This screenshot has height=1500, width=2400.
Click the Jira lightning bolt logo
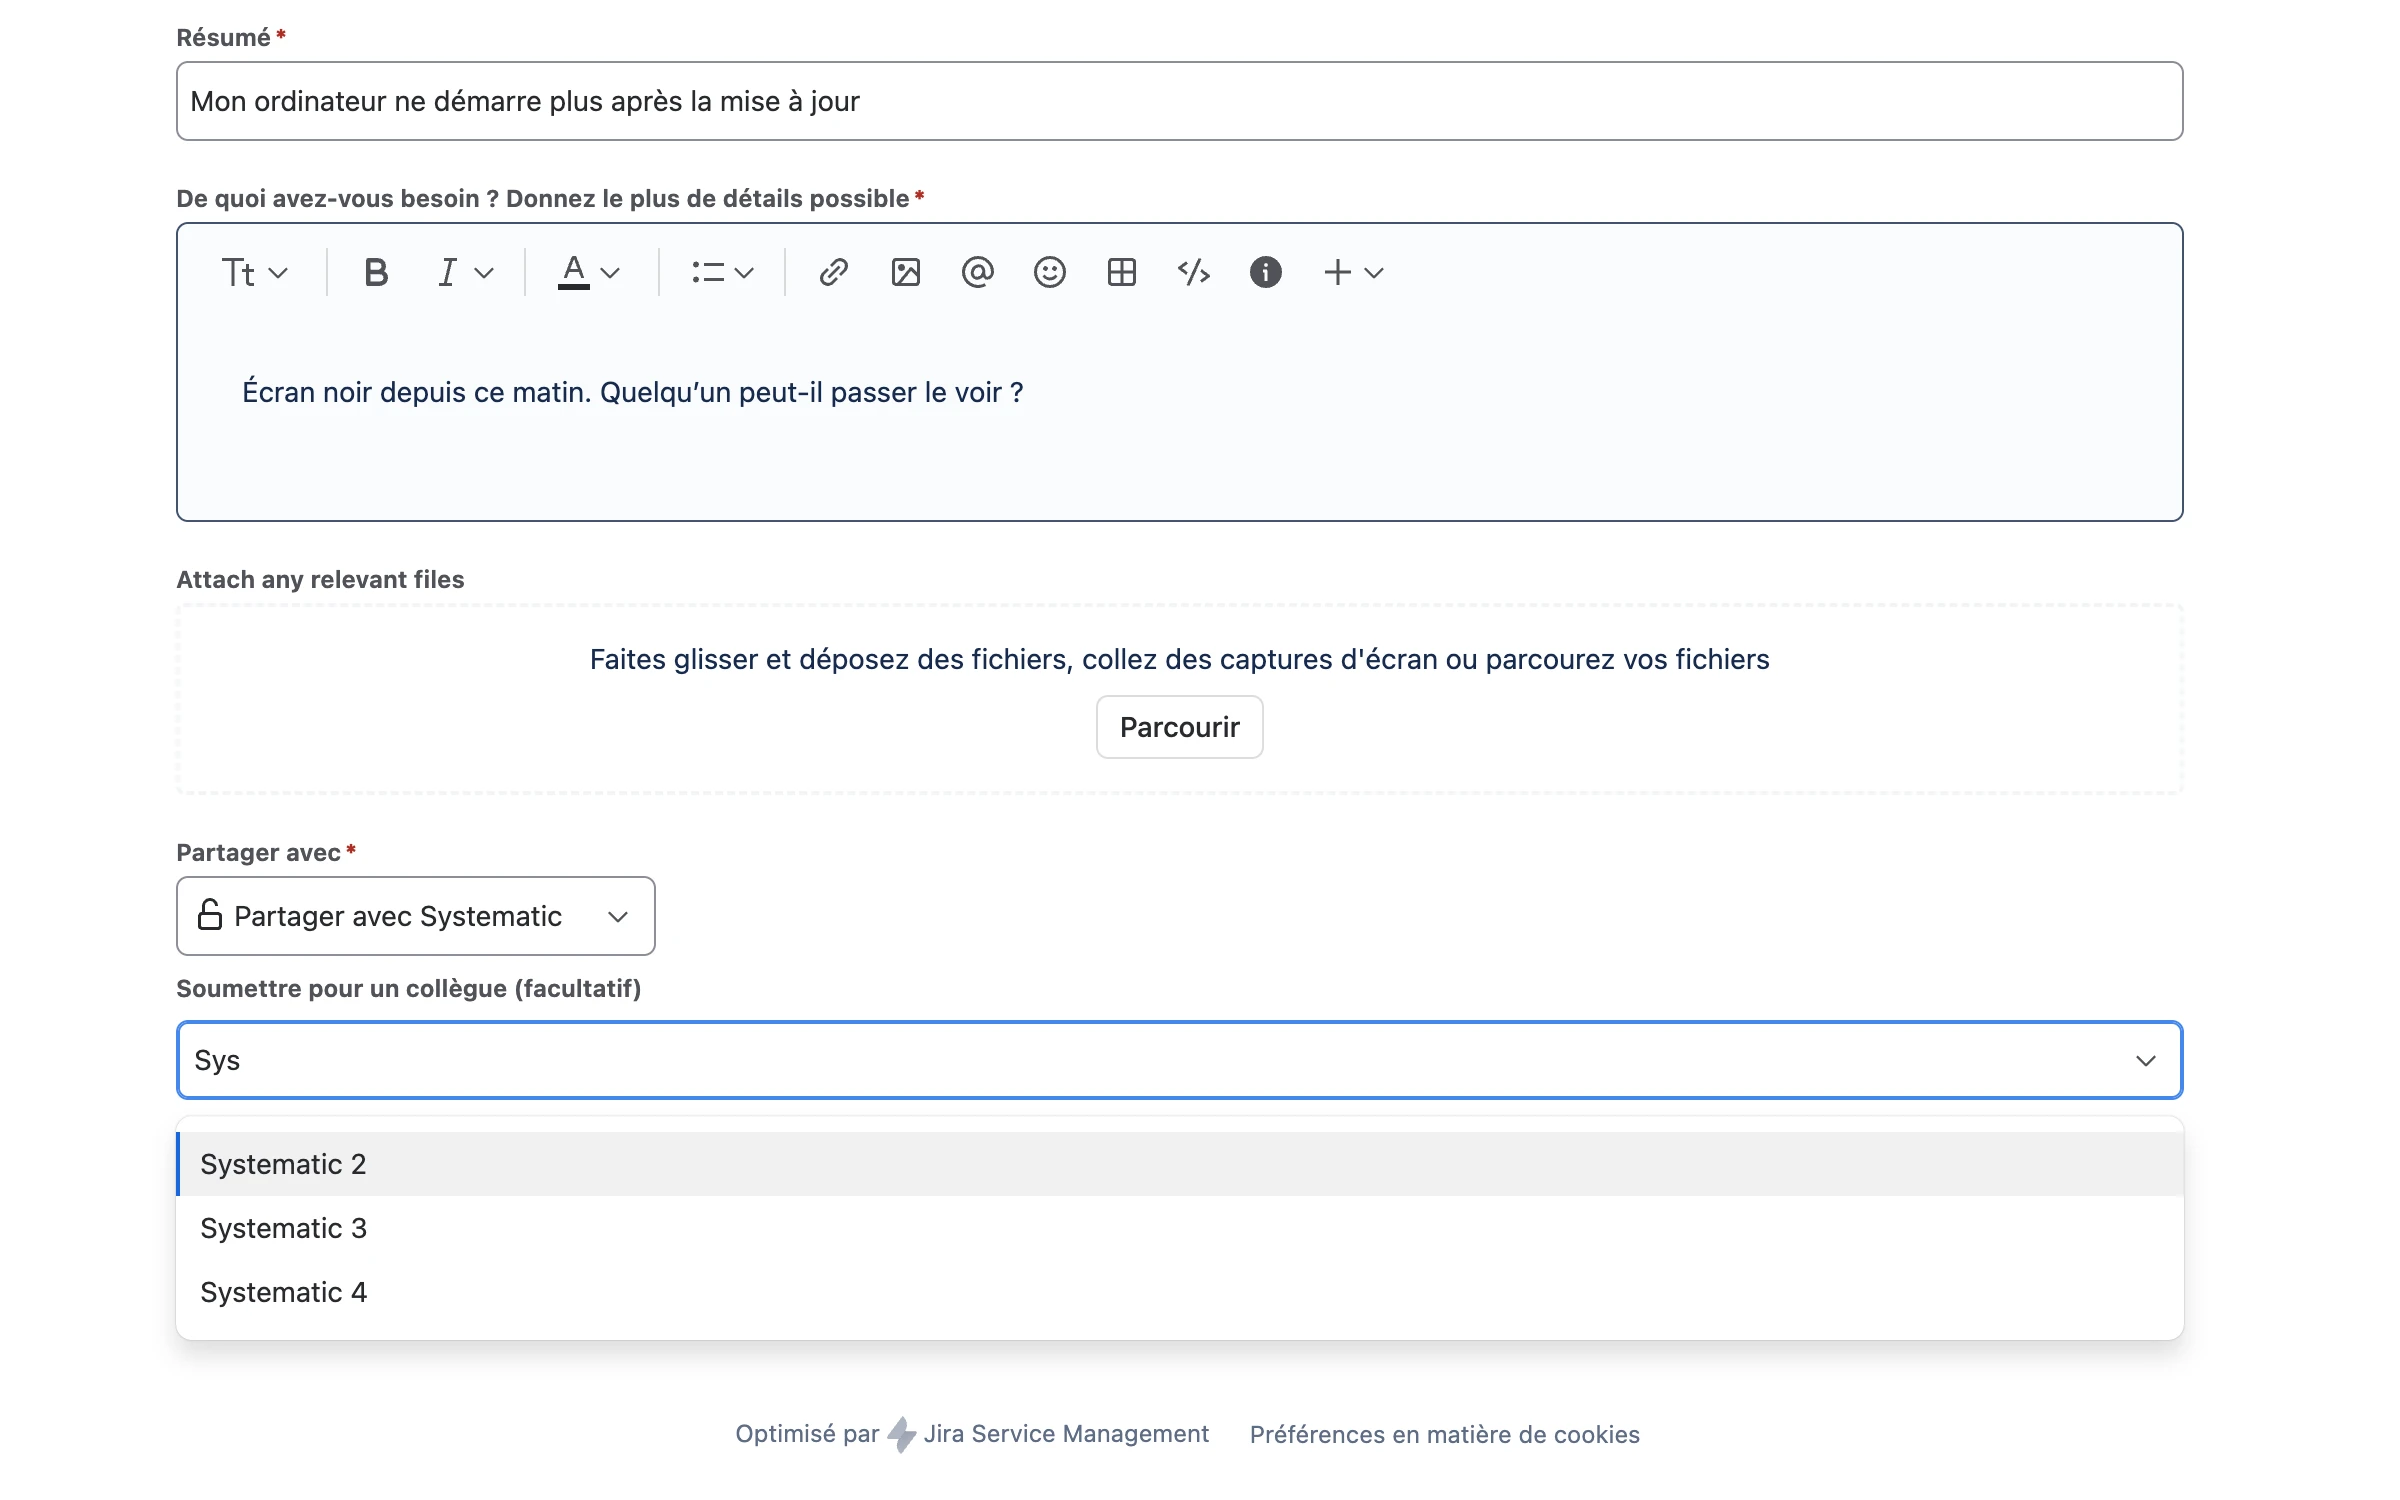click(902, 1434)
